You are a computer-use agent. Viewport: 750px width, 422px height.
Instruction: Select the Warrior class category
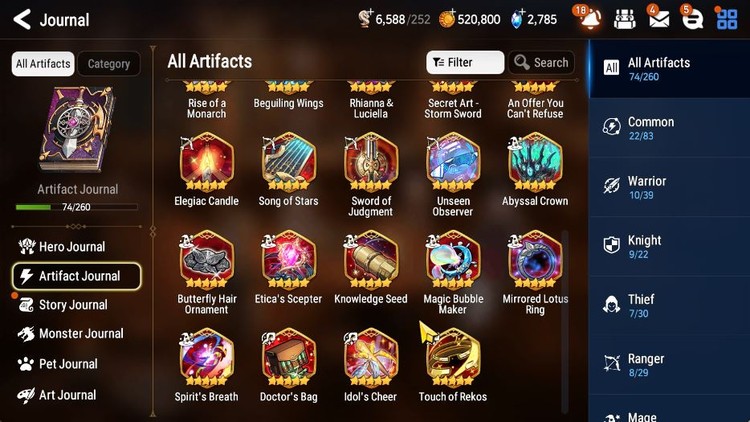click(670, 187)
